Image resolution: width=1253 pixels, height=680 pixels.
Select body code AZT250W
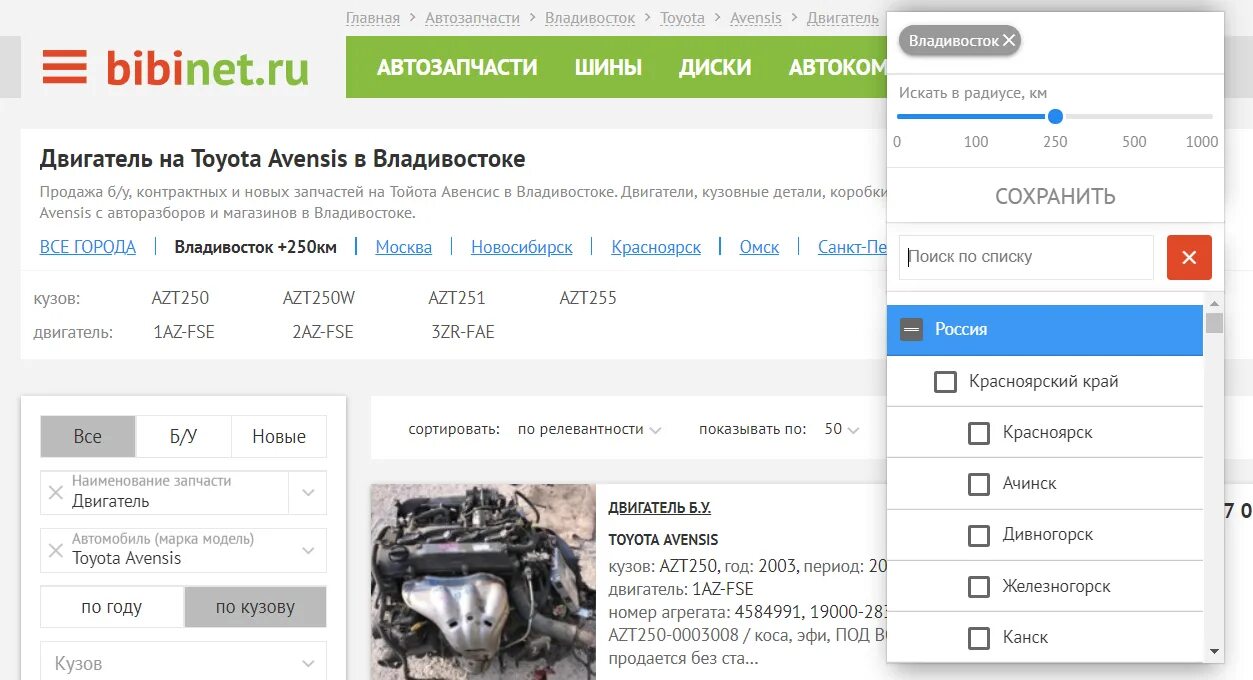click(319, 298)
